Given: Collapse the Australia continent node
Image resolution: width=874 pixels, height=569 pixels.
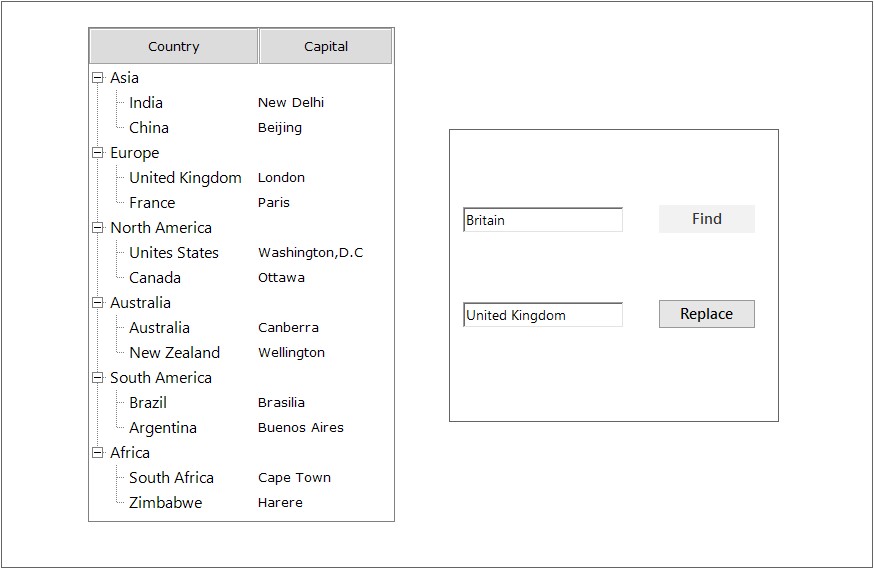Looking at the screenshot, I should pyautogui.click(x=98, y=303).
